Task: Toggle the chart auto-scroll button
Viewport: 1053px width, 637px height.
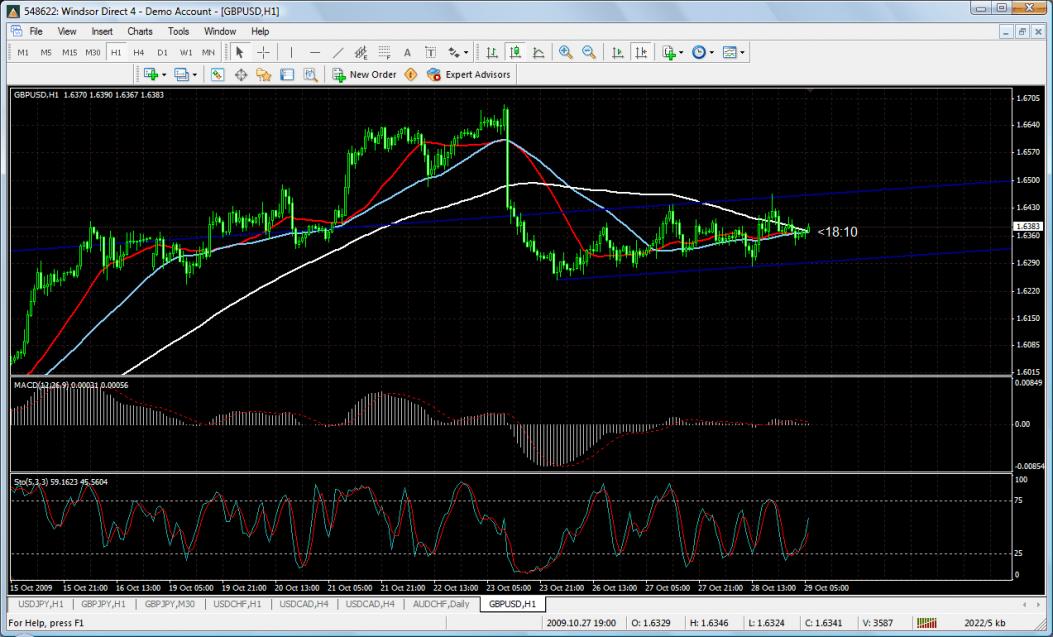Action: coord(617,52)
